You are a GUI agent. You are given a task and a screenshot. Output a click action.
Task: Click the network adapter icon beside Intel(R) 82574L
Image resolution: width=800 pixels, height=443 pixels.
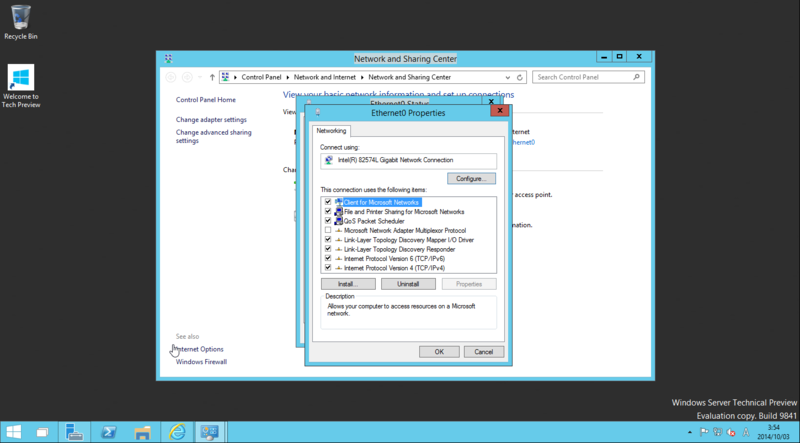point(329,160)
